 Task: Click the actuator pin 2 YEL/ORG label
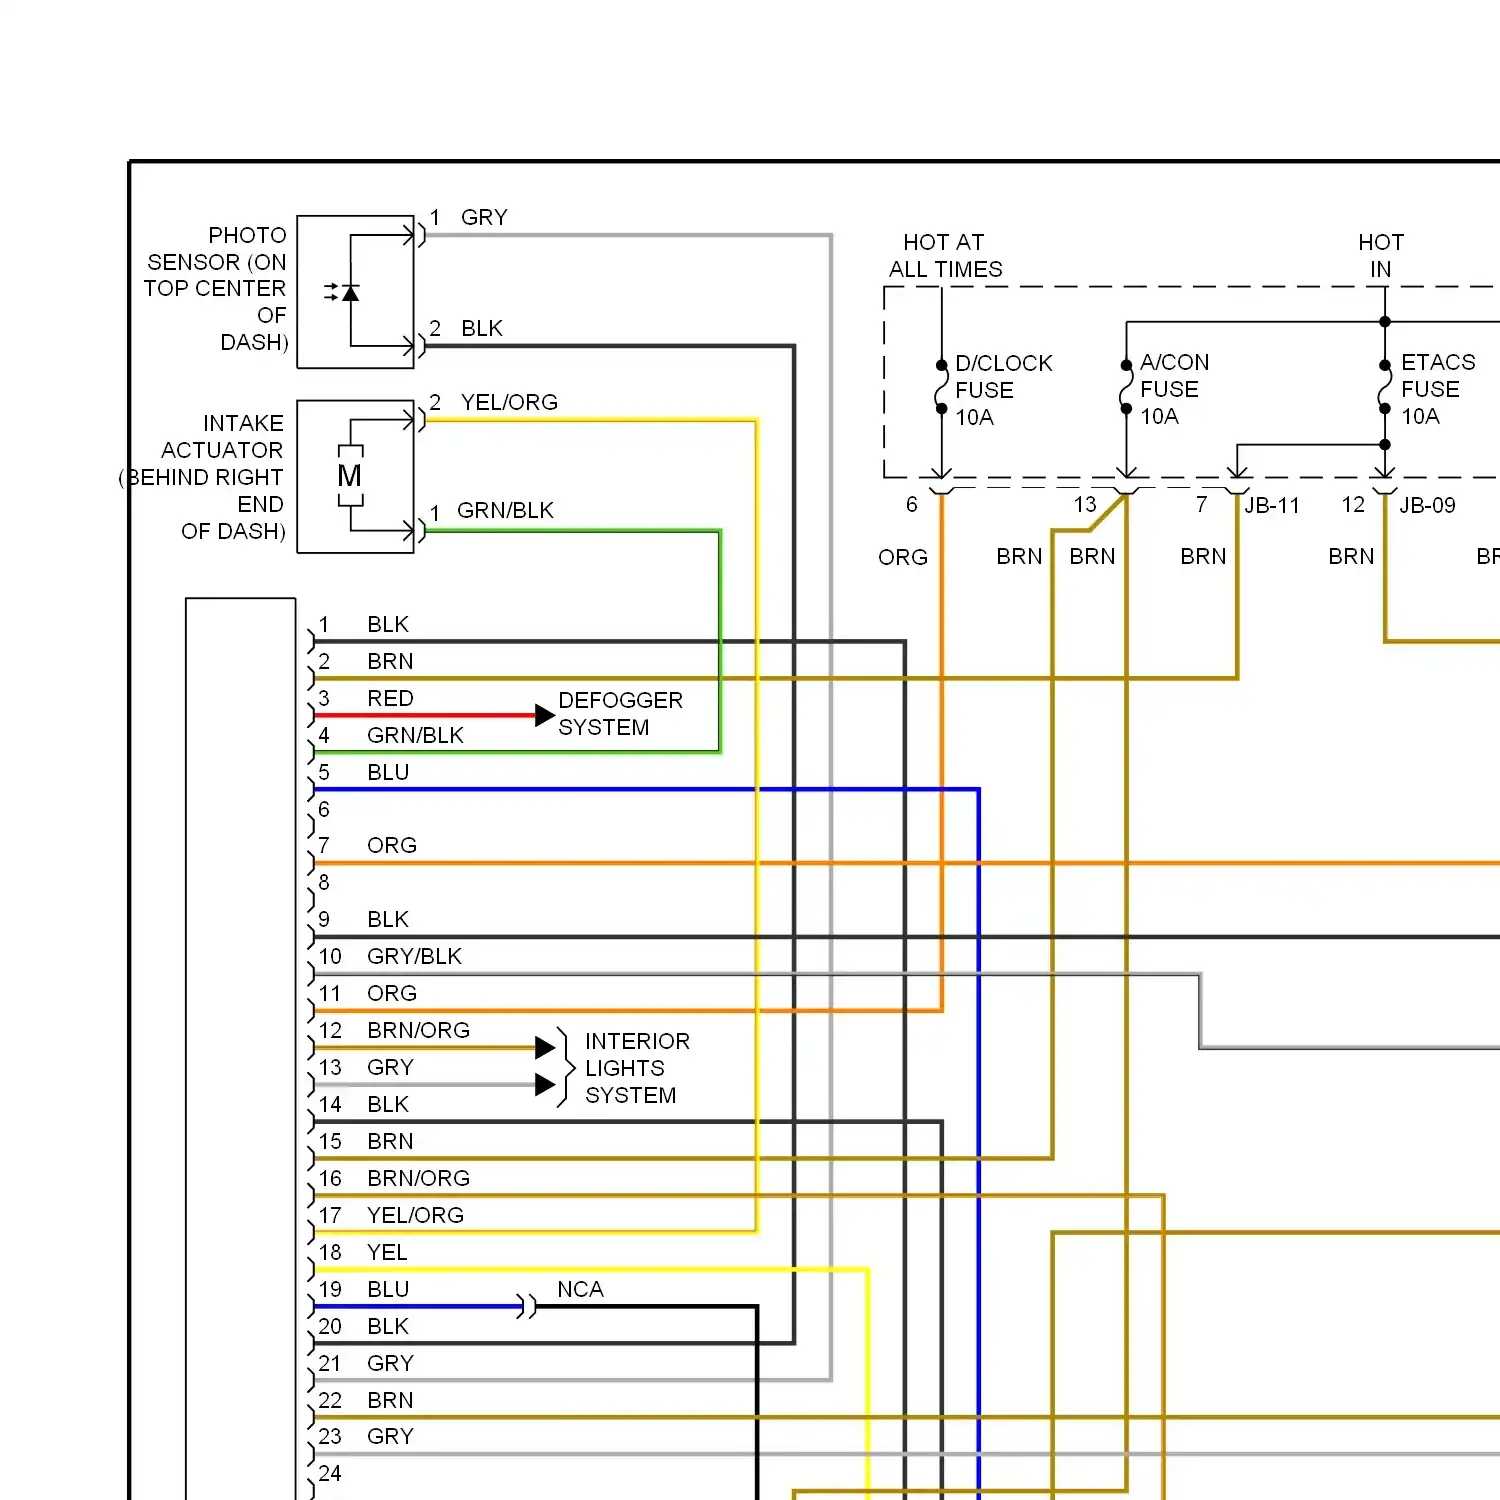pos(509,402)
